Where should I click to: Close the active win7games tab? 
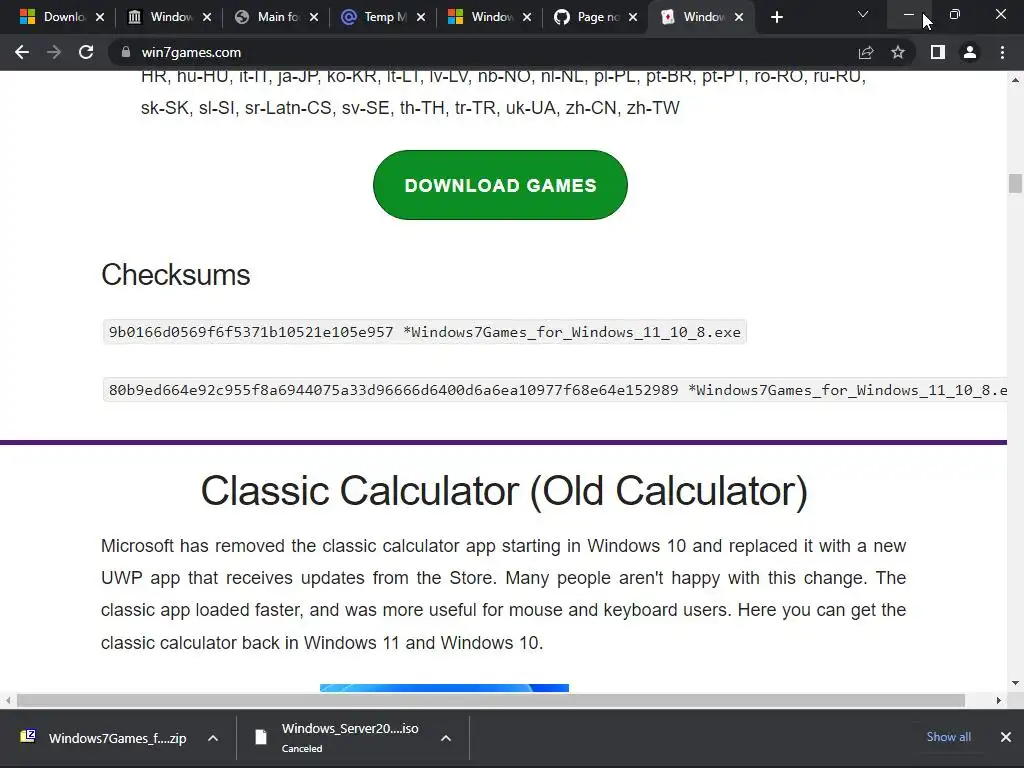coord(739,18)
